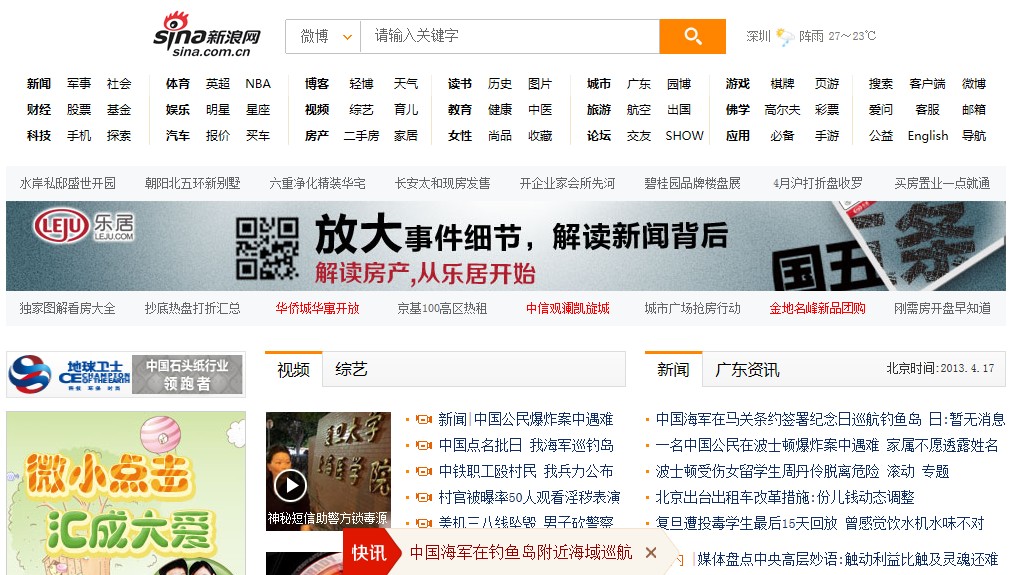Viewport: 1030px width, 575px height.
Task: Click the Sina logo
Action: (206, 36)
